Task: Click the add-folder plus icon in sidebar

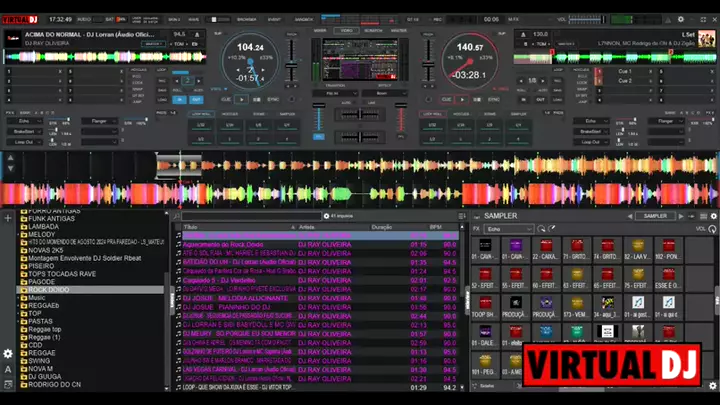Action: click(8, 218)
